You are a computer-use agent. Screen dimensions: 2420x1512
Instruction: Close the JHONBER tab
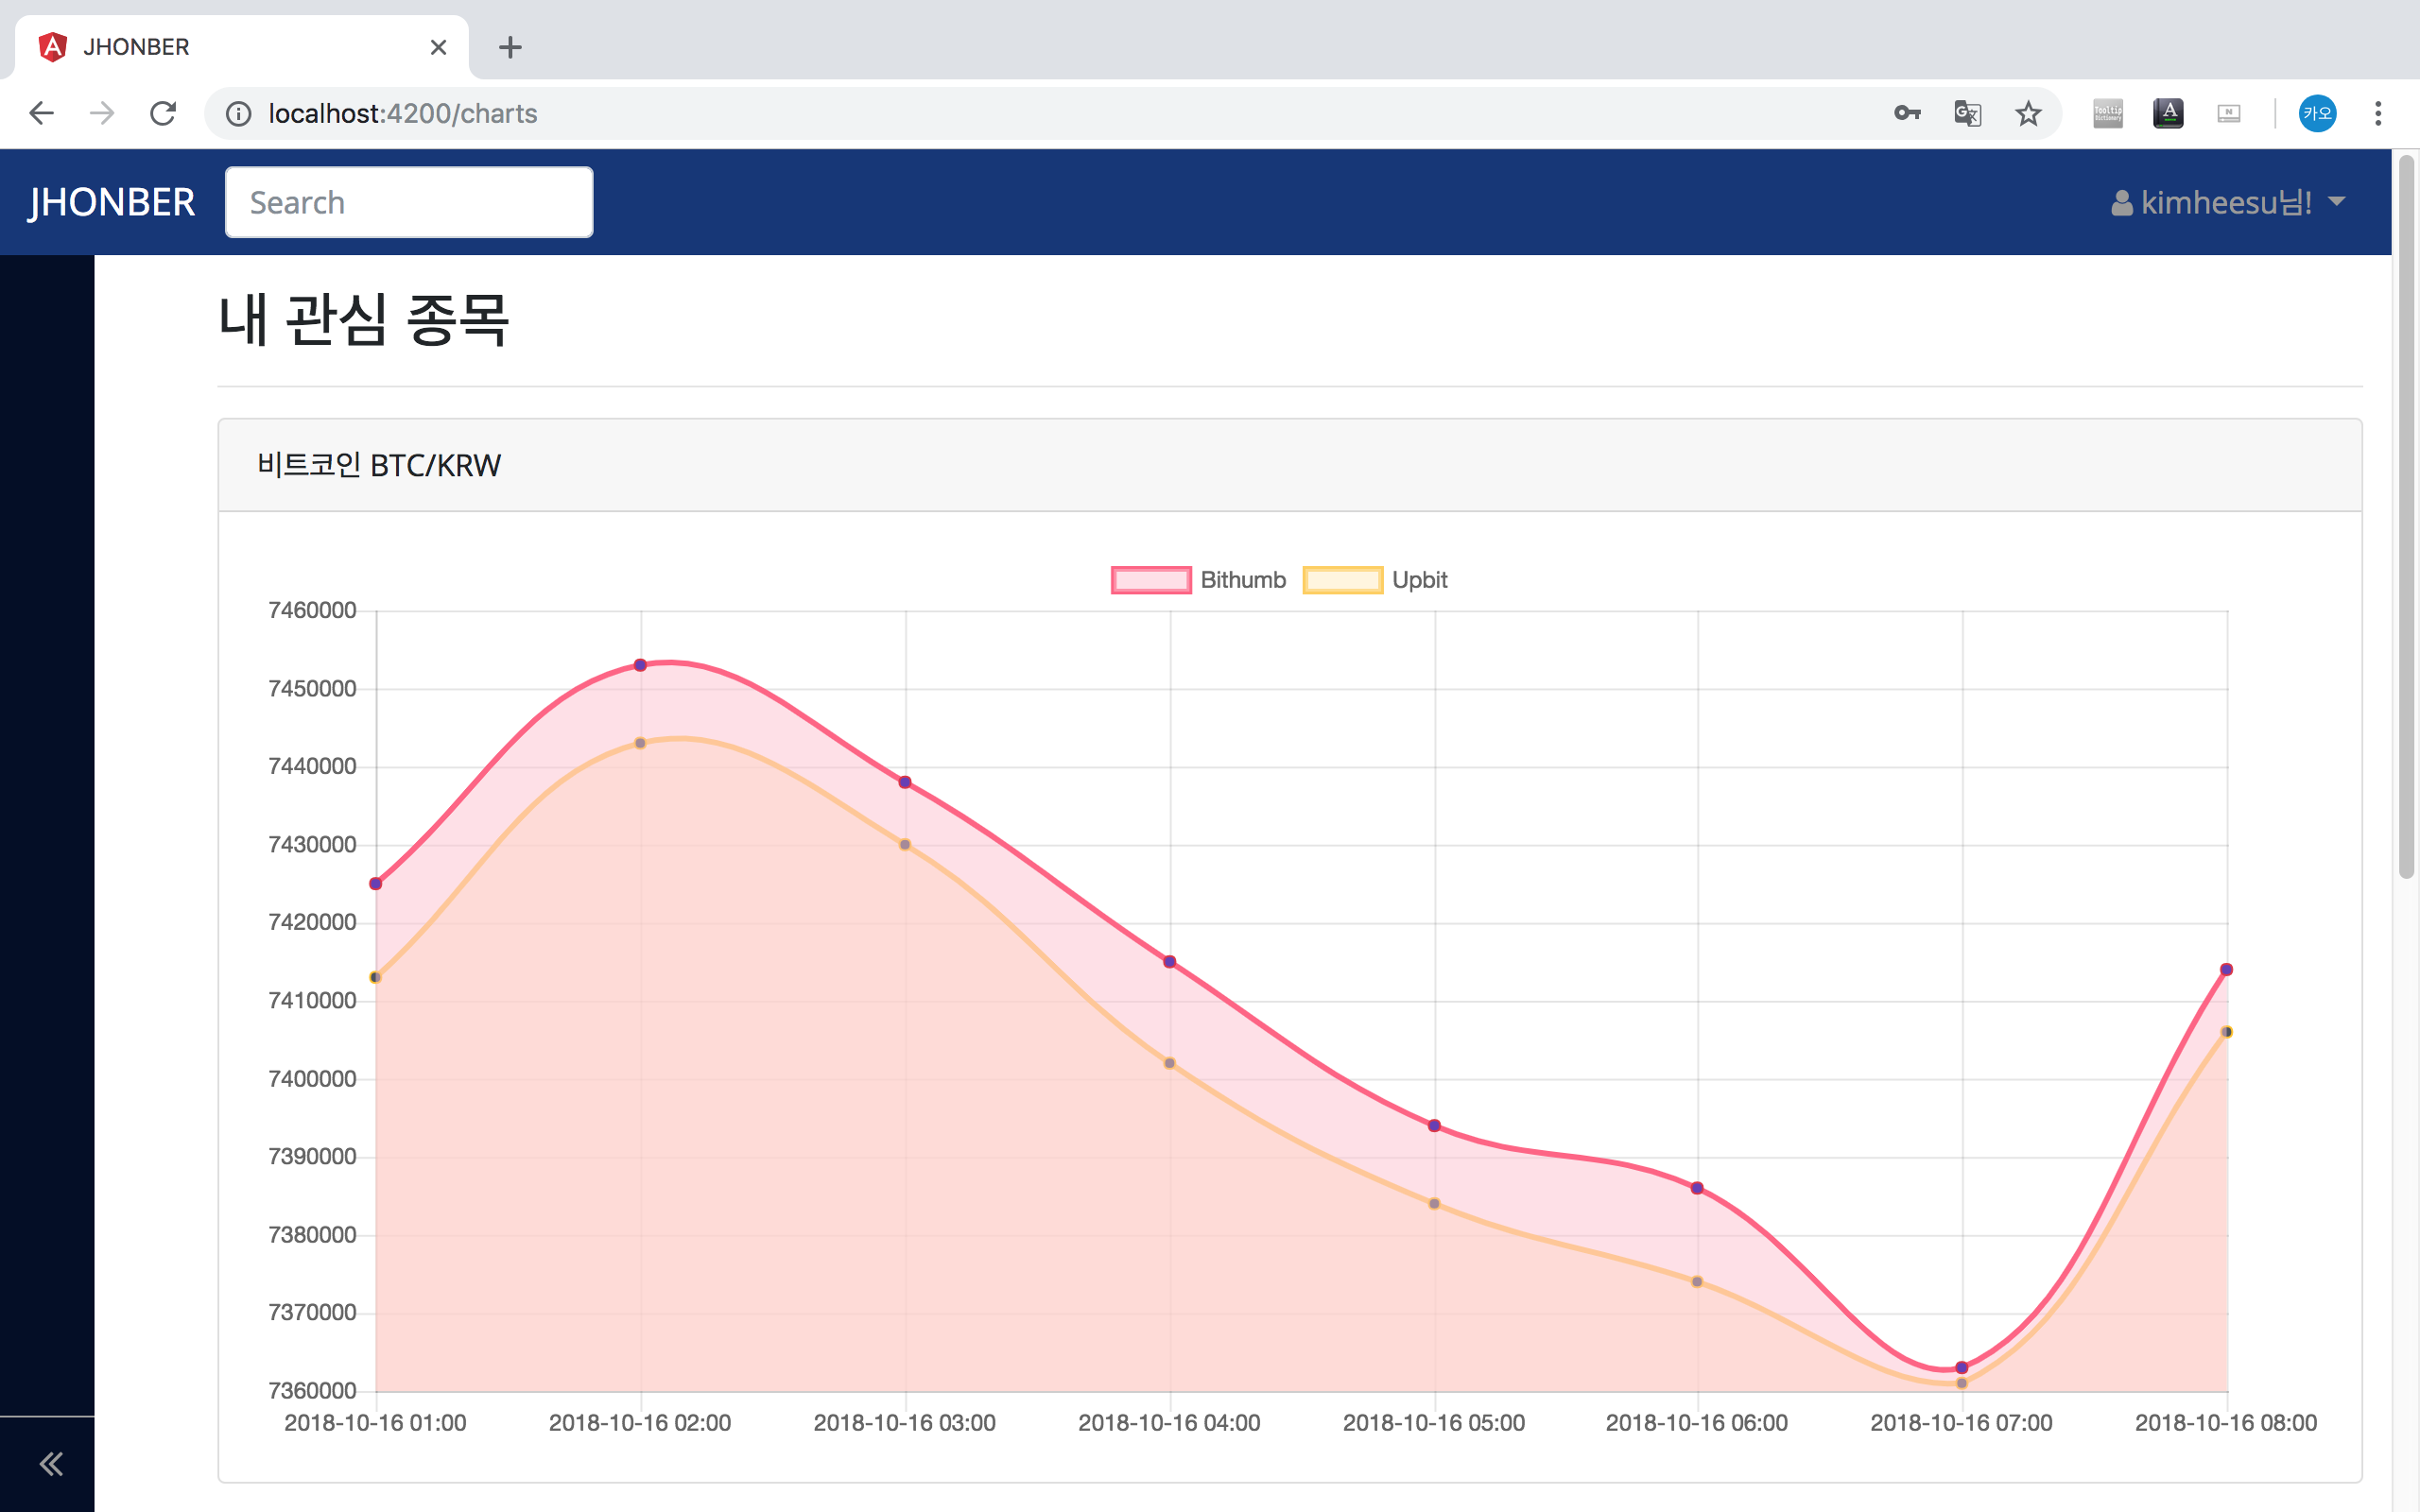click(x=438, y=47)
